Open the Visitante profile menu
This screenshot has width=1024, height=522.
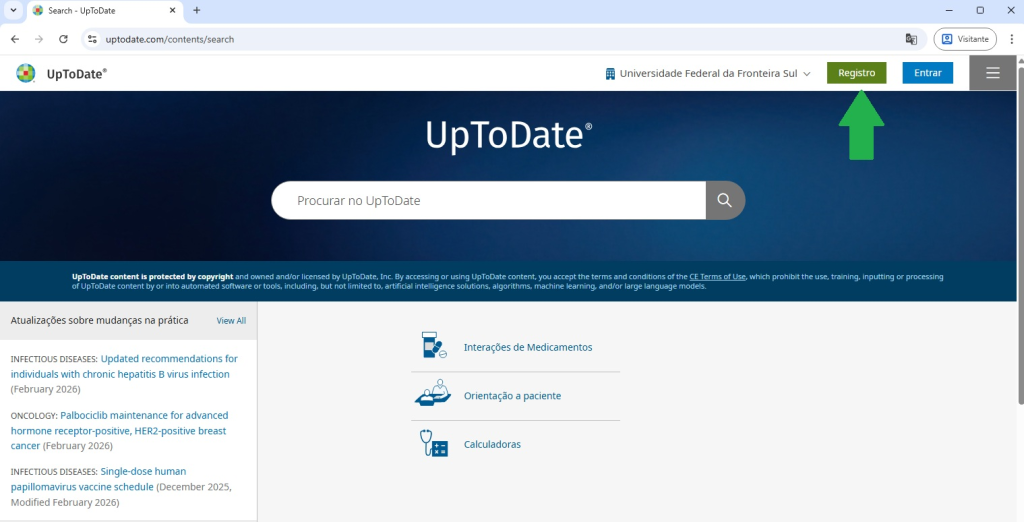[x=964, y=39]
